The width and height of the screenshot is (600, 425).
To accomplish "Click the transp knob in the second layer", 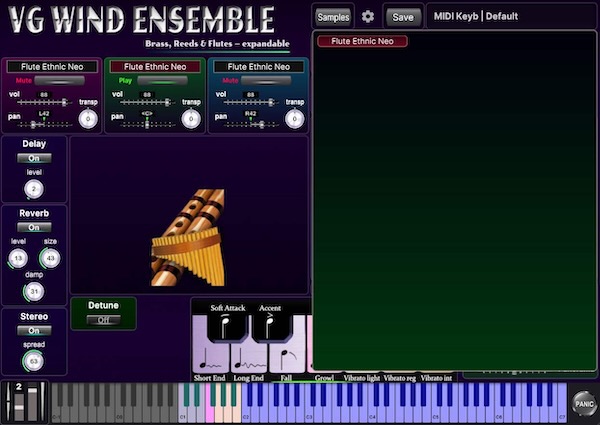I will click(x=191, y=119).
